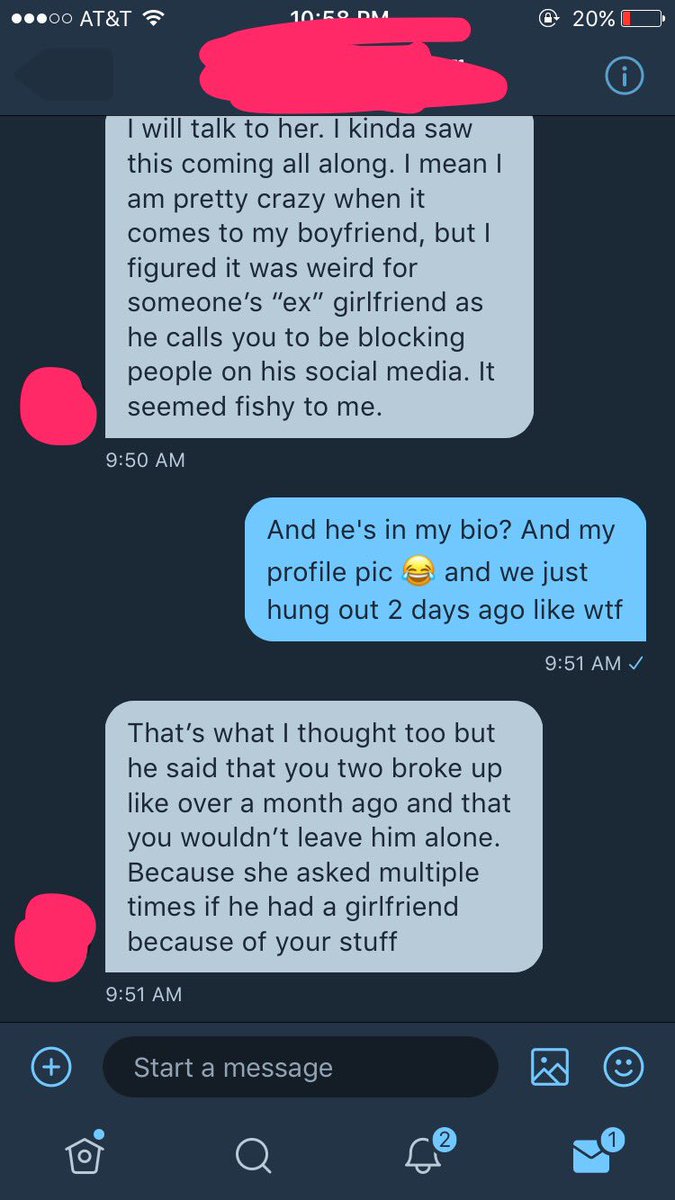Screen dimensions: 675x1200
Task: Select the message ending 'seemed fishy to me'
Action: 319,275
